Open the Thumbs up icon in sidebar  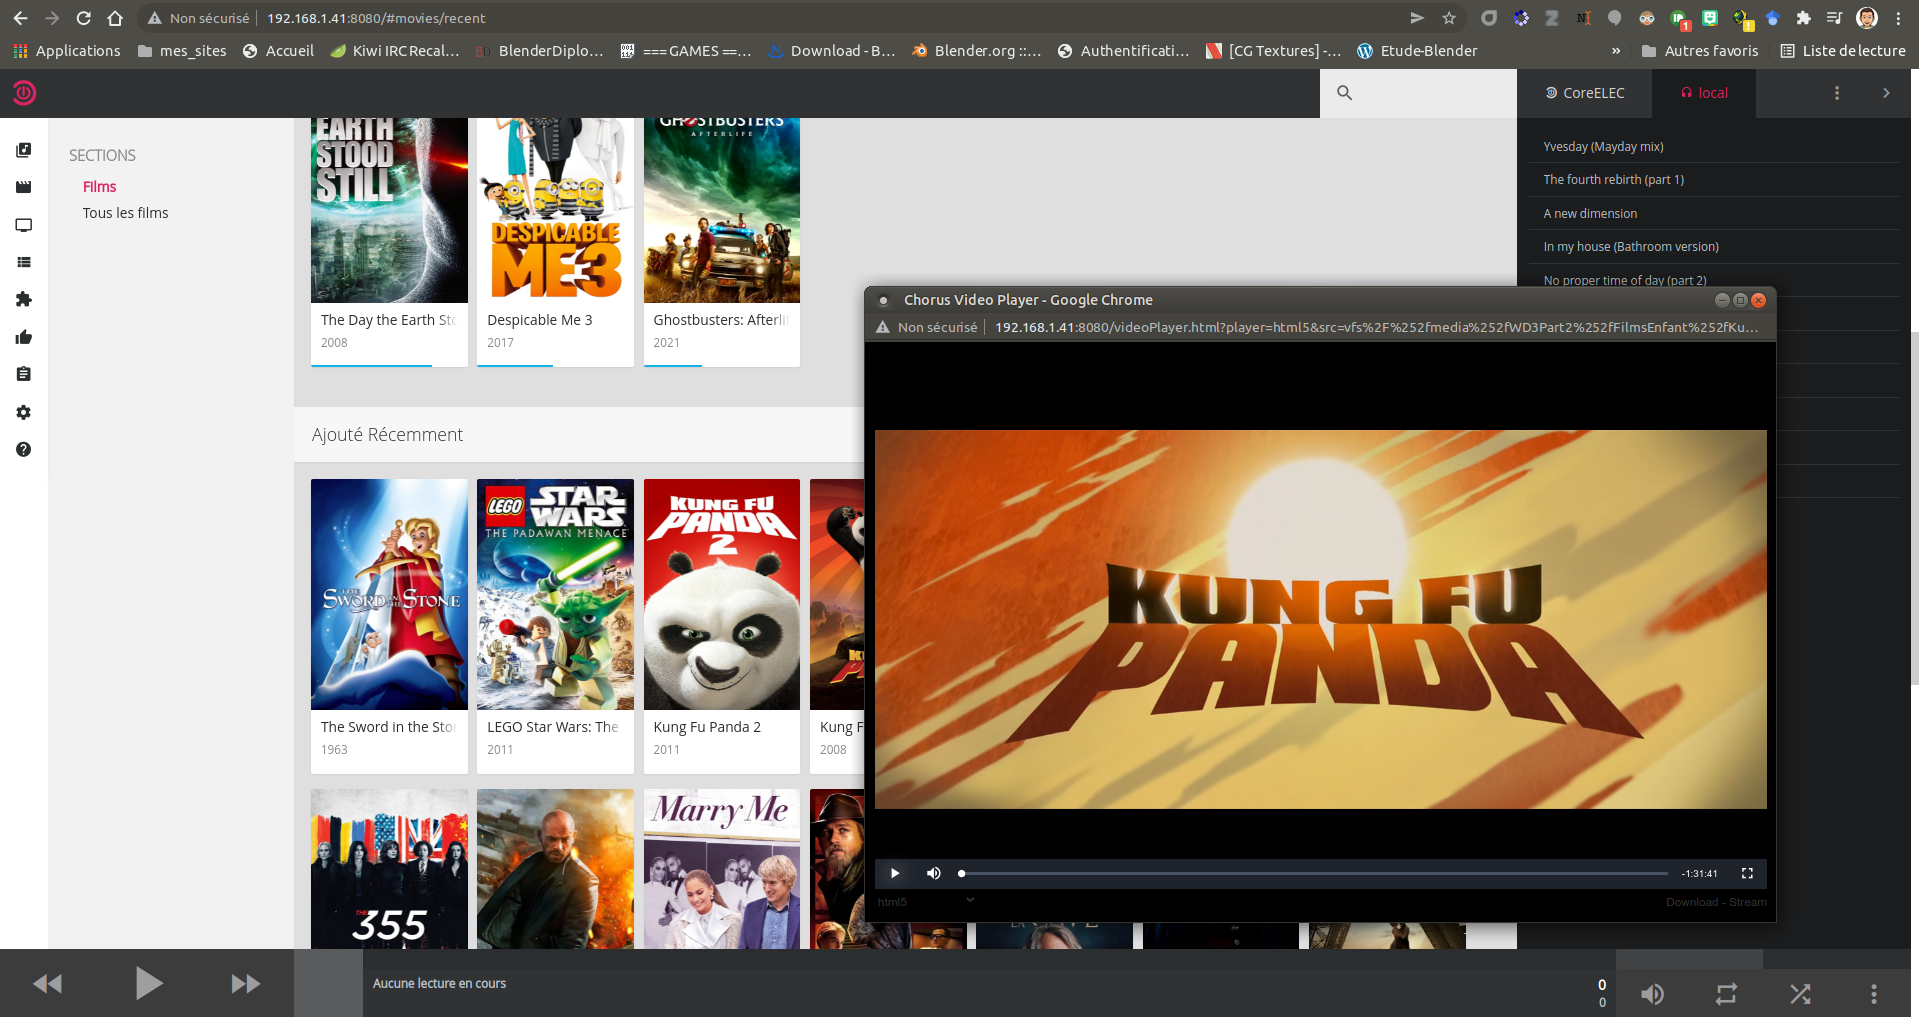click(x=24, y=337)
